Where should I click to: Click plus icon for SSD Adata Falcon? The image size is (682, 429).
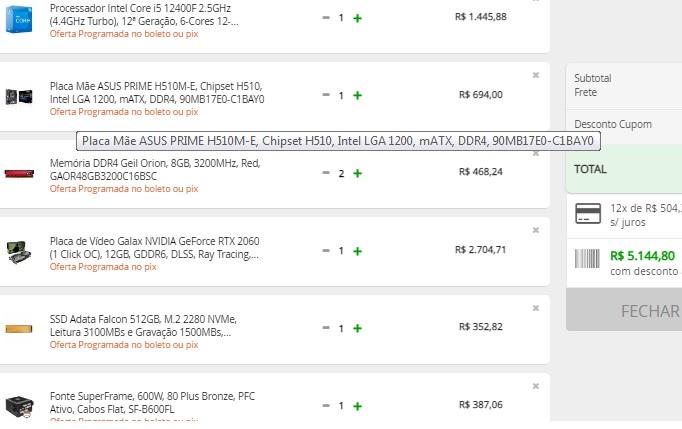[x=357, y=328]
